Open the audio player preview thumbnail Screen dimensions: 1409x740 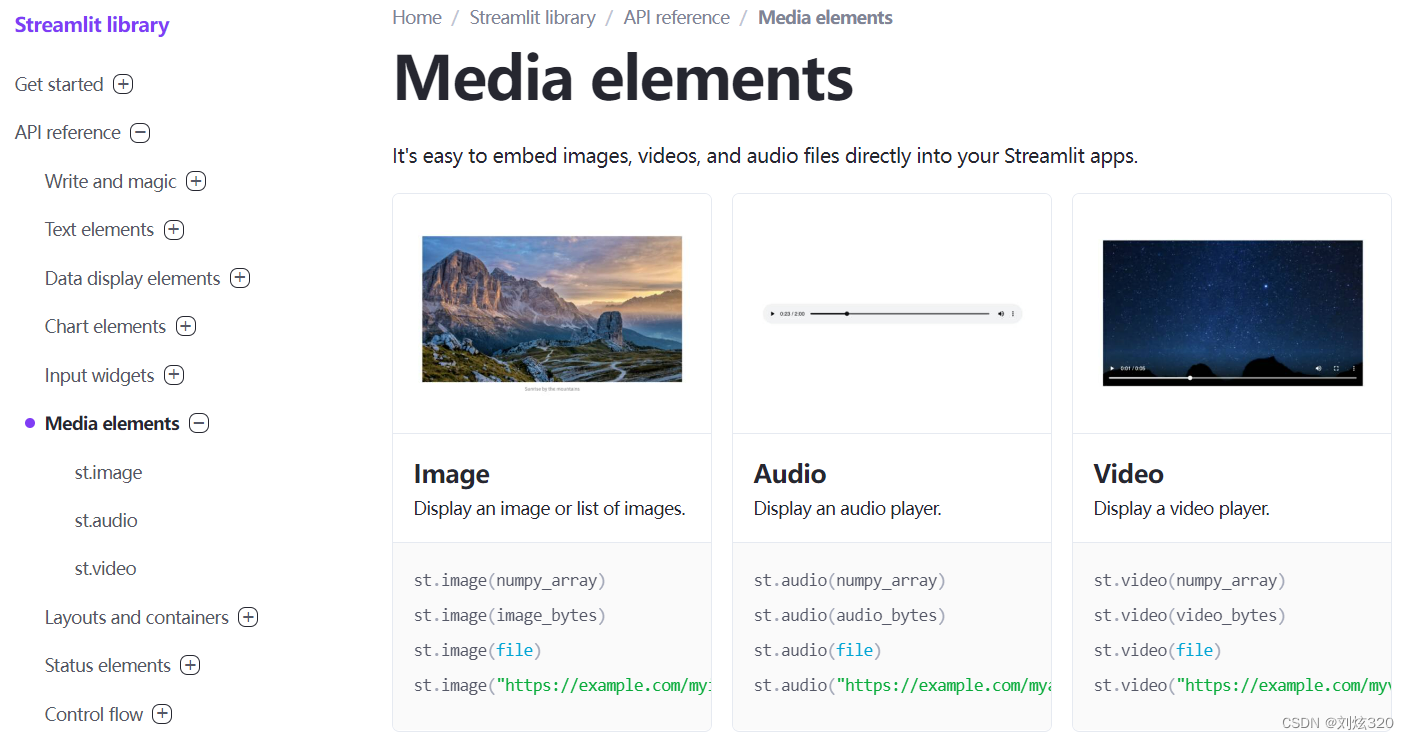coord(892,314)
